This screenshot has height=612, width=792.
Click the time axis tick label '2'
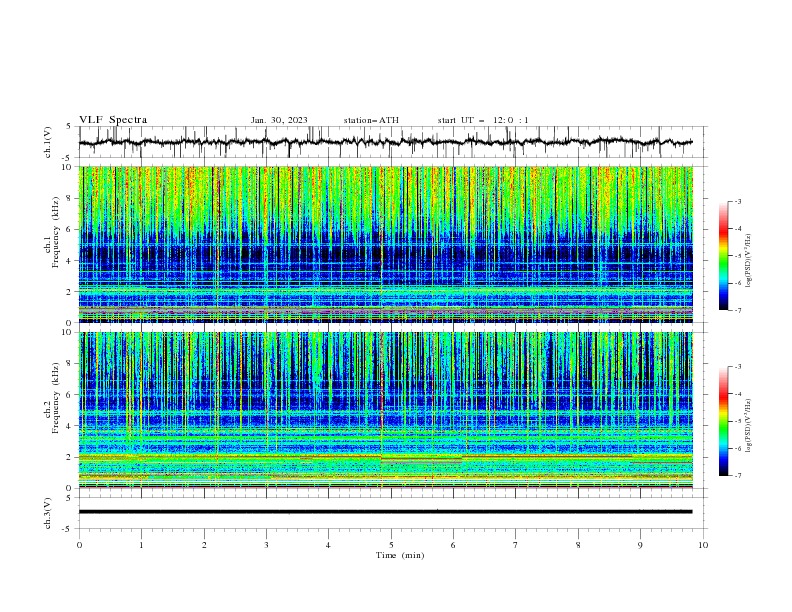204,545
